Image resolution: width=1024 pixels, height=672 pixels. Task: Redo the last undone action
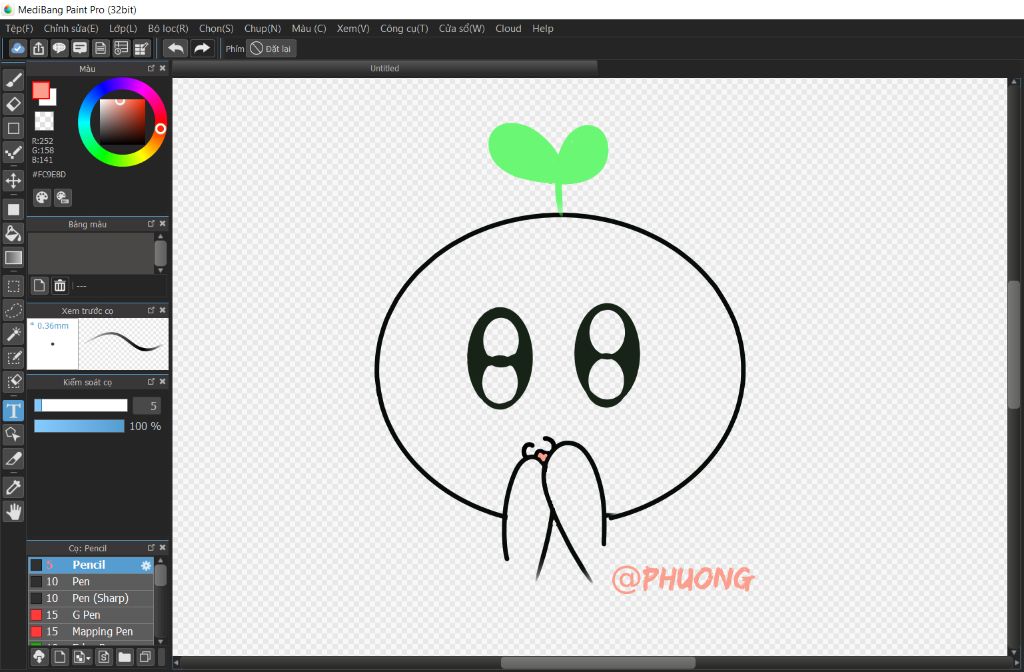[202, 48]
